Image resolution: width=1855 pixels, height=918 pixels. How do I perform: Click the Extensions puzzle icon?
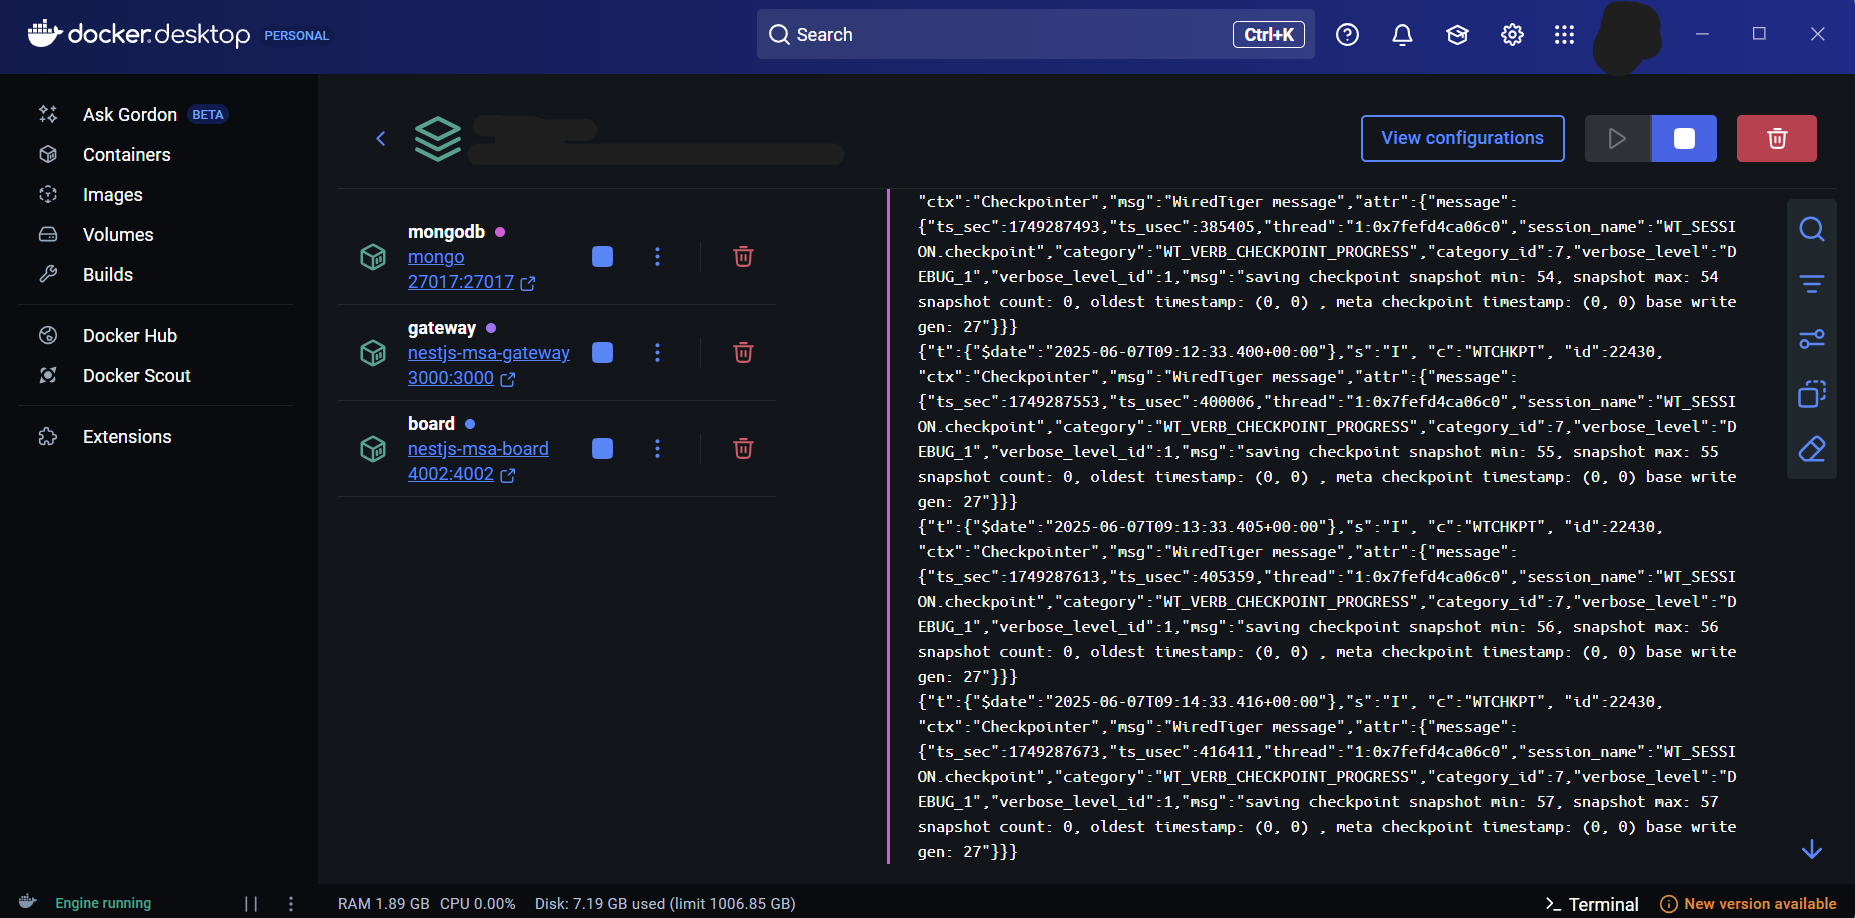click(x=48, y=436)
